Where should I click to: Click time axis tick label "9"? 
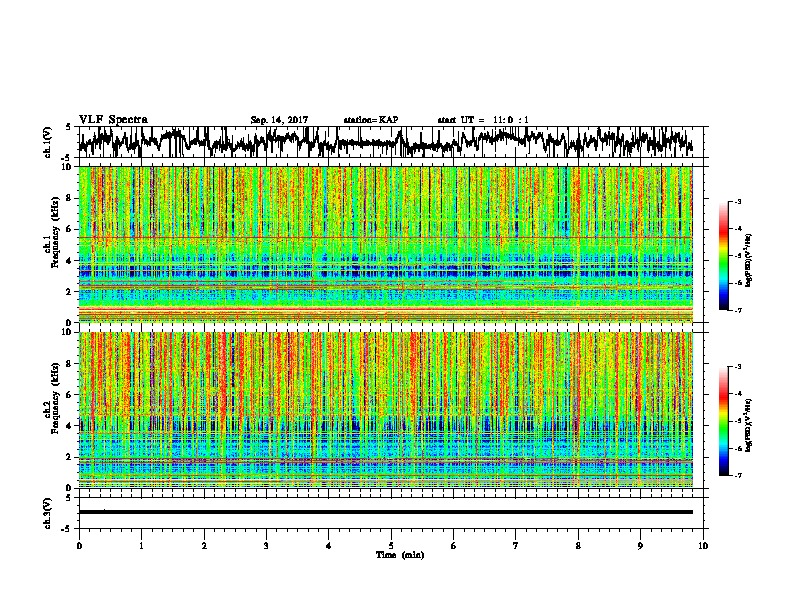click(x=640, y=546)
